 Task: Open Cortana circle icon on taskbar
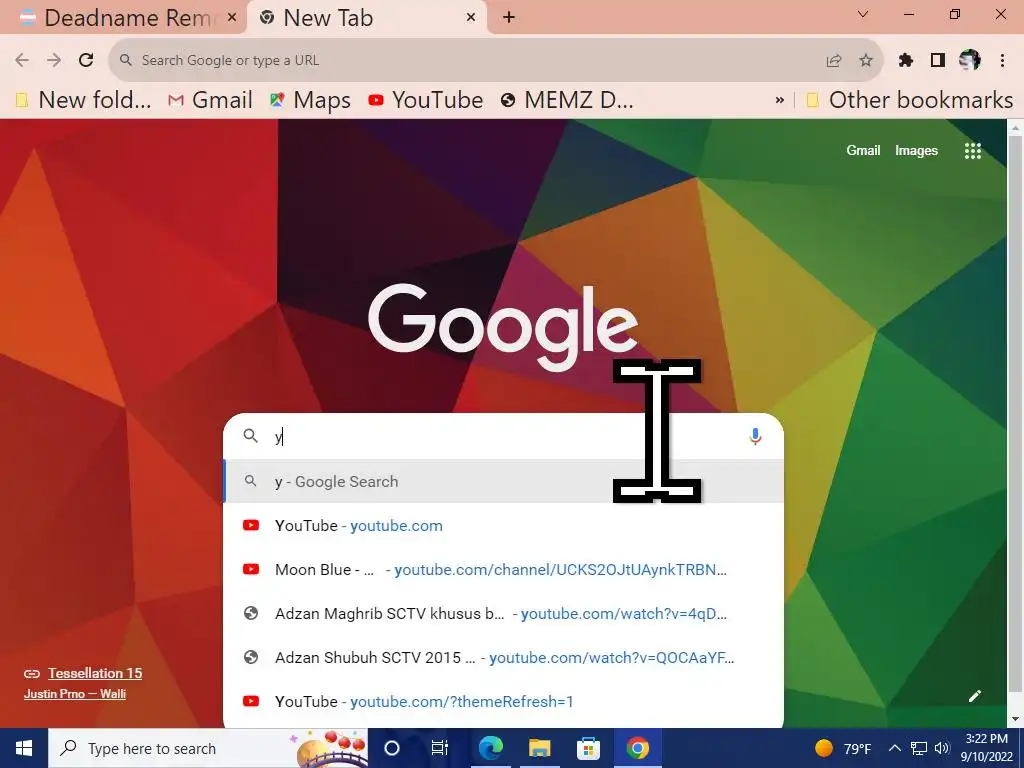click(392, 748)
